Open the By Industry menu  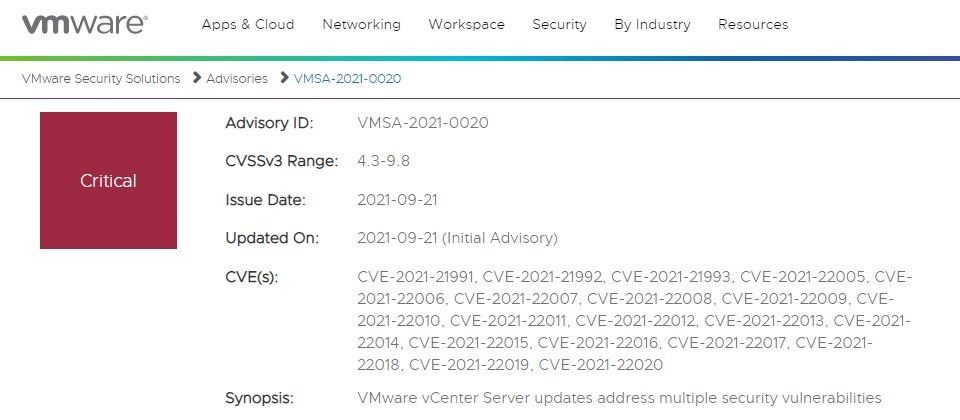(653, 24)
